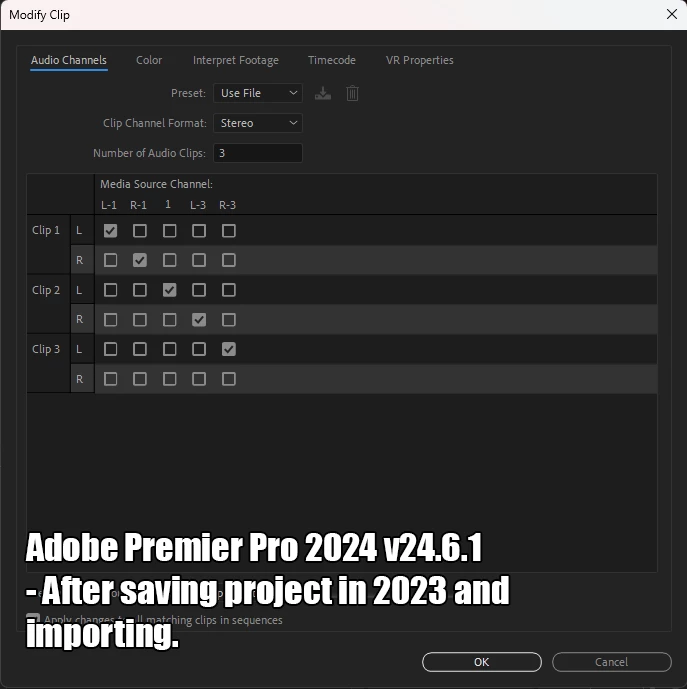687x689 pixels.
Task: Check Clip 3 L channel 1 checkbox
Action: tap(170, 349)
